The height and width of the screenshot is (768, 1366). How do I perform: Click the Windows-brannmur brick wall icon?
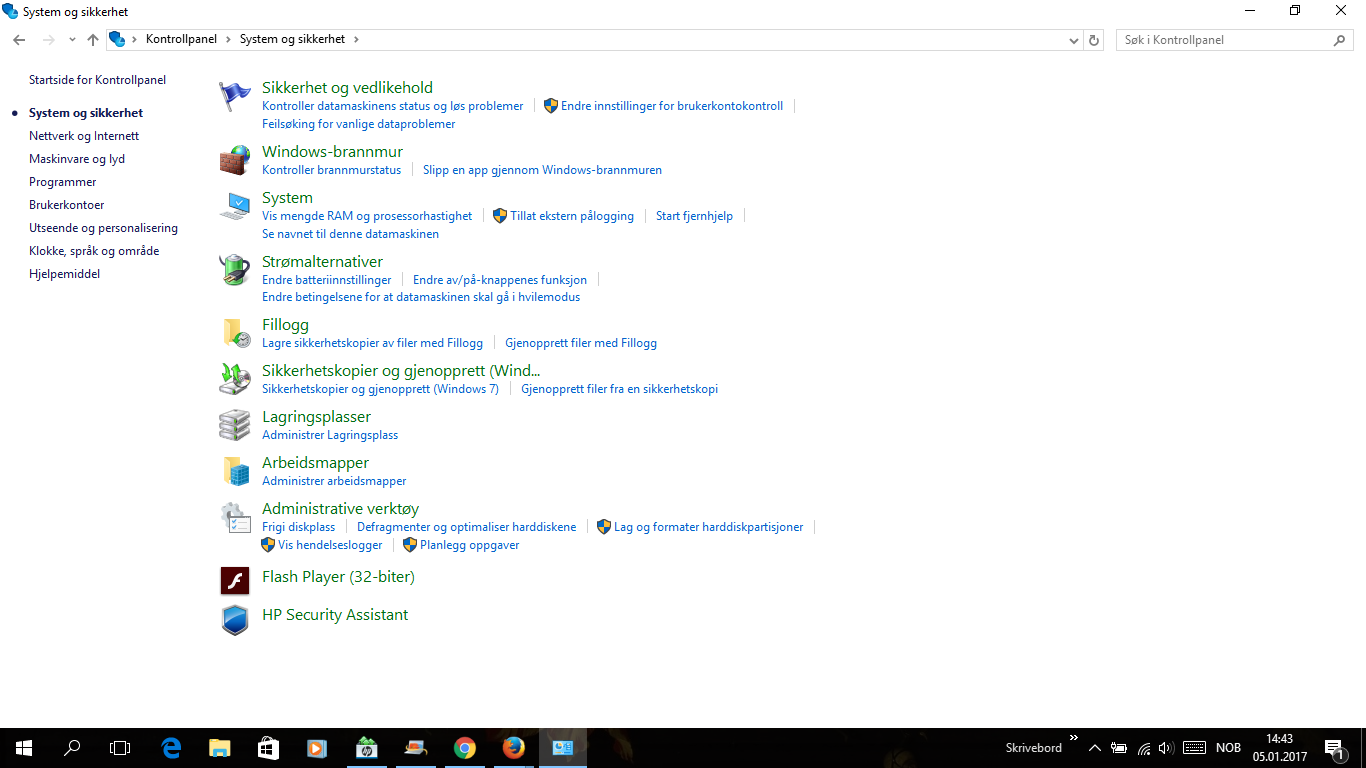coord(235,160)
